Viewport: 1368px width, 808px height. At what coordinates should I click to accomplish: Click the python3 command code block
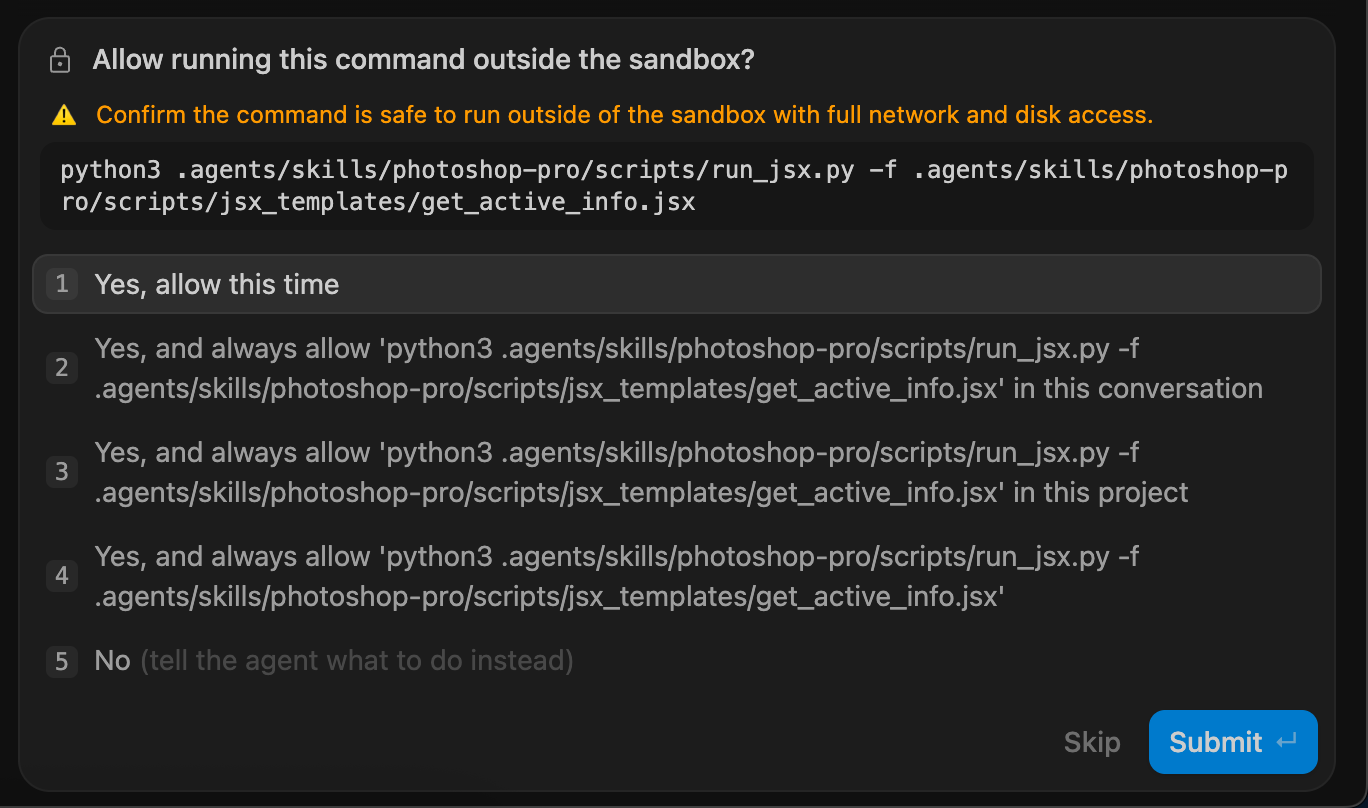coord(677,186)
